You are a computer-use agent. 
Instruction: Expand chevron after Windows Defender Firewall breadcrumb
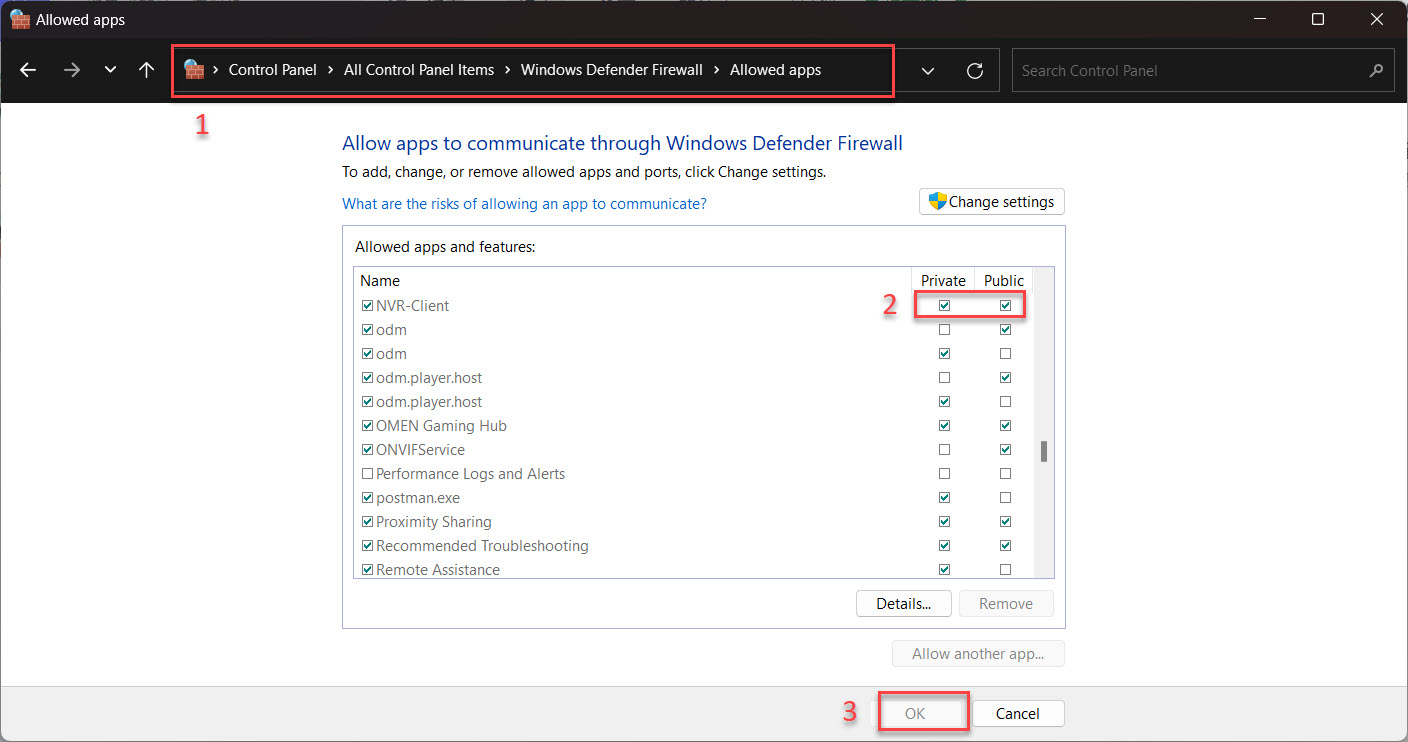point(717,70)
